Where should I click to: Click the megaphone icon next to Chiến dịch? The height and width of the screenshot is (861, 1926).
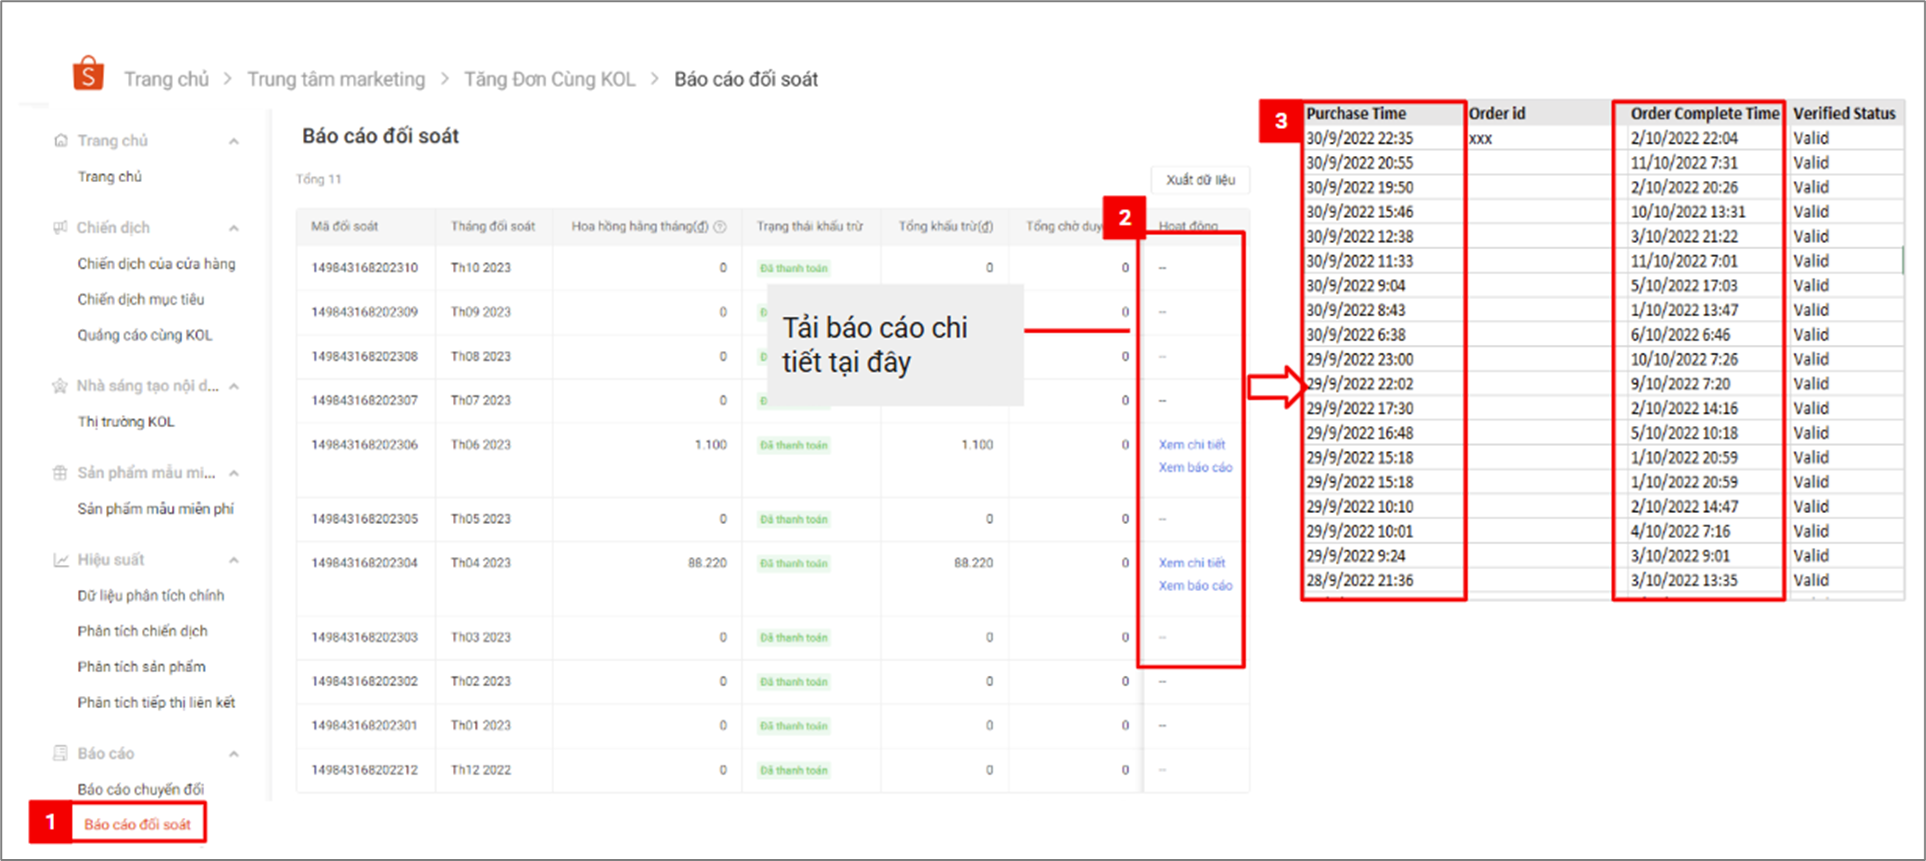point(61,228)
